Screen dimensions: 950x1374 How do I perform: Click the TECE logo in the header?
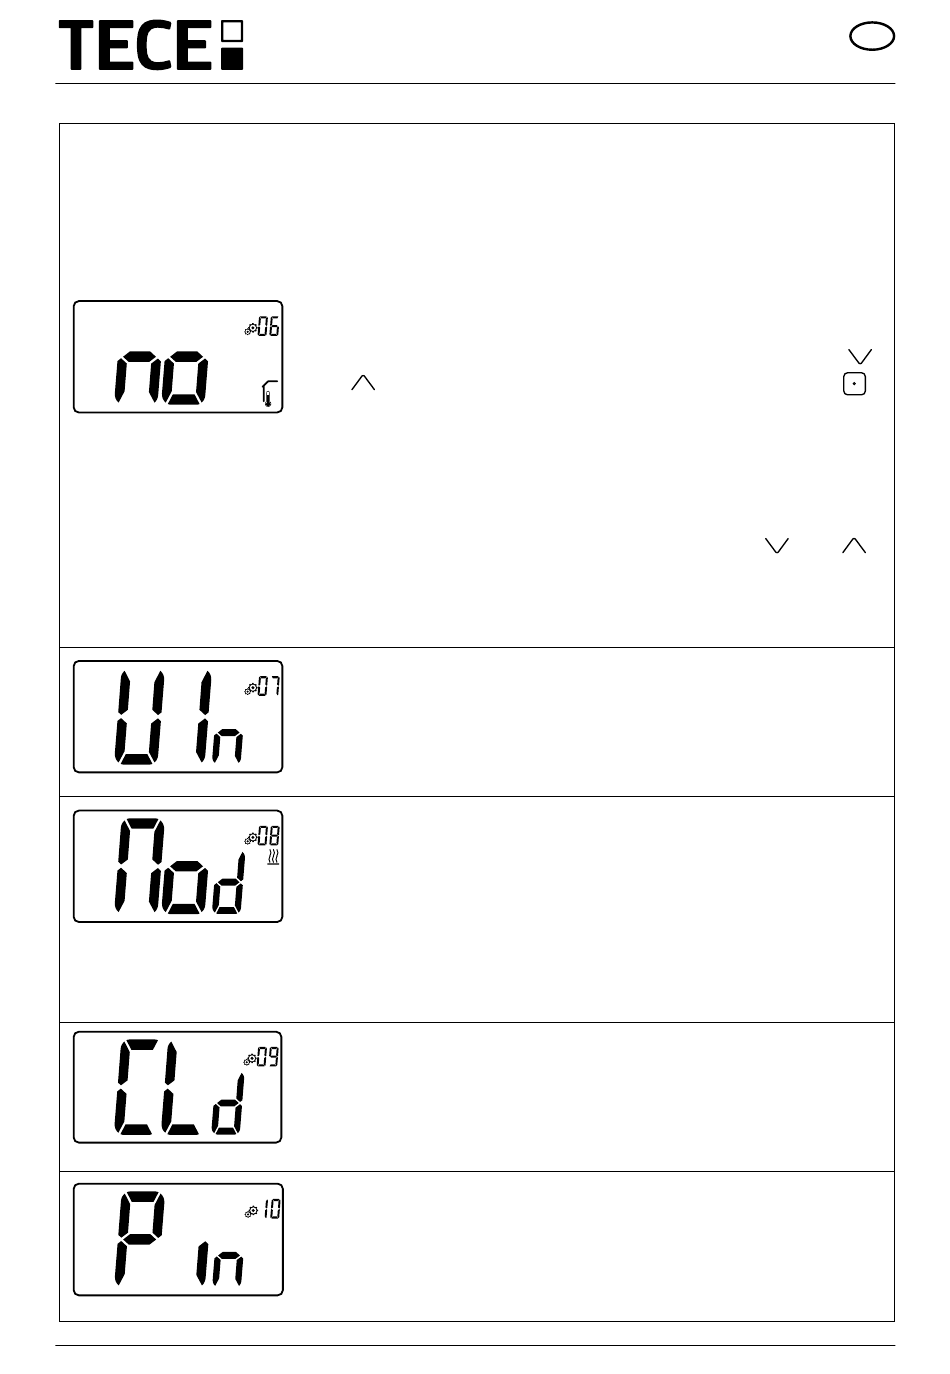pyautogui.click(x=151, y=45)
